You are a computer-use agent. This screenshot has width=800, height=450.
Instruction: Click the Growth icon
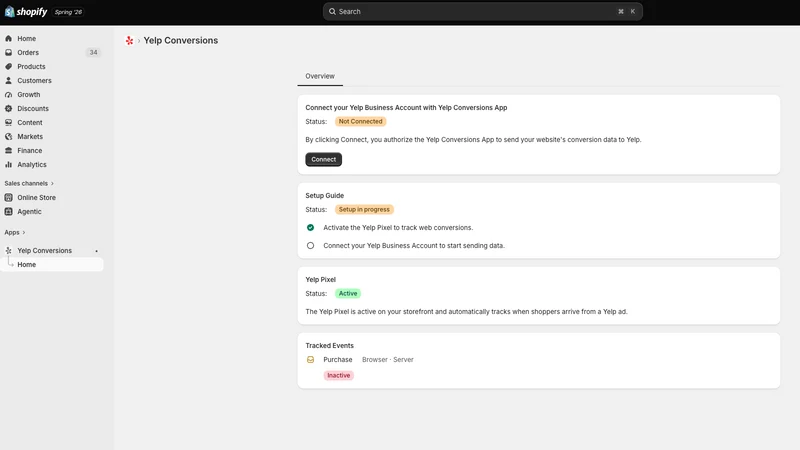[x=9, y=94]
